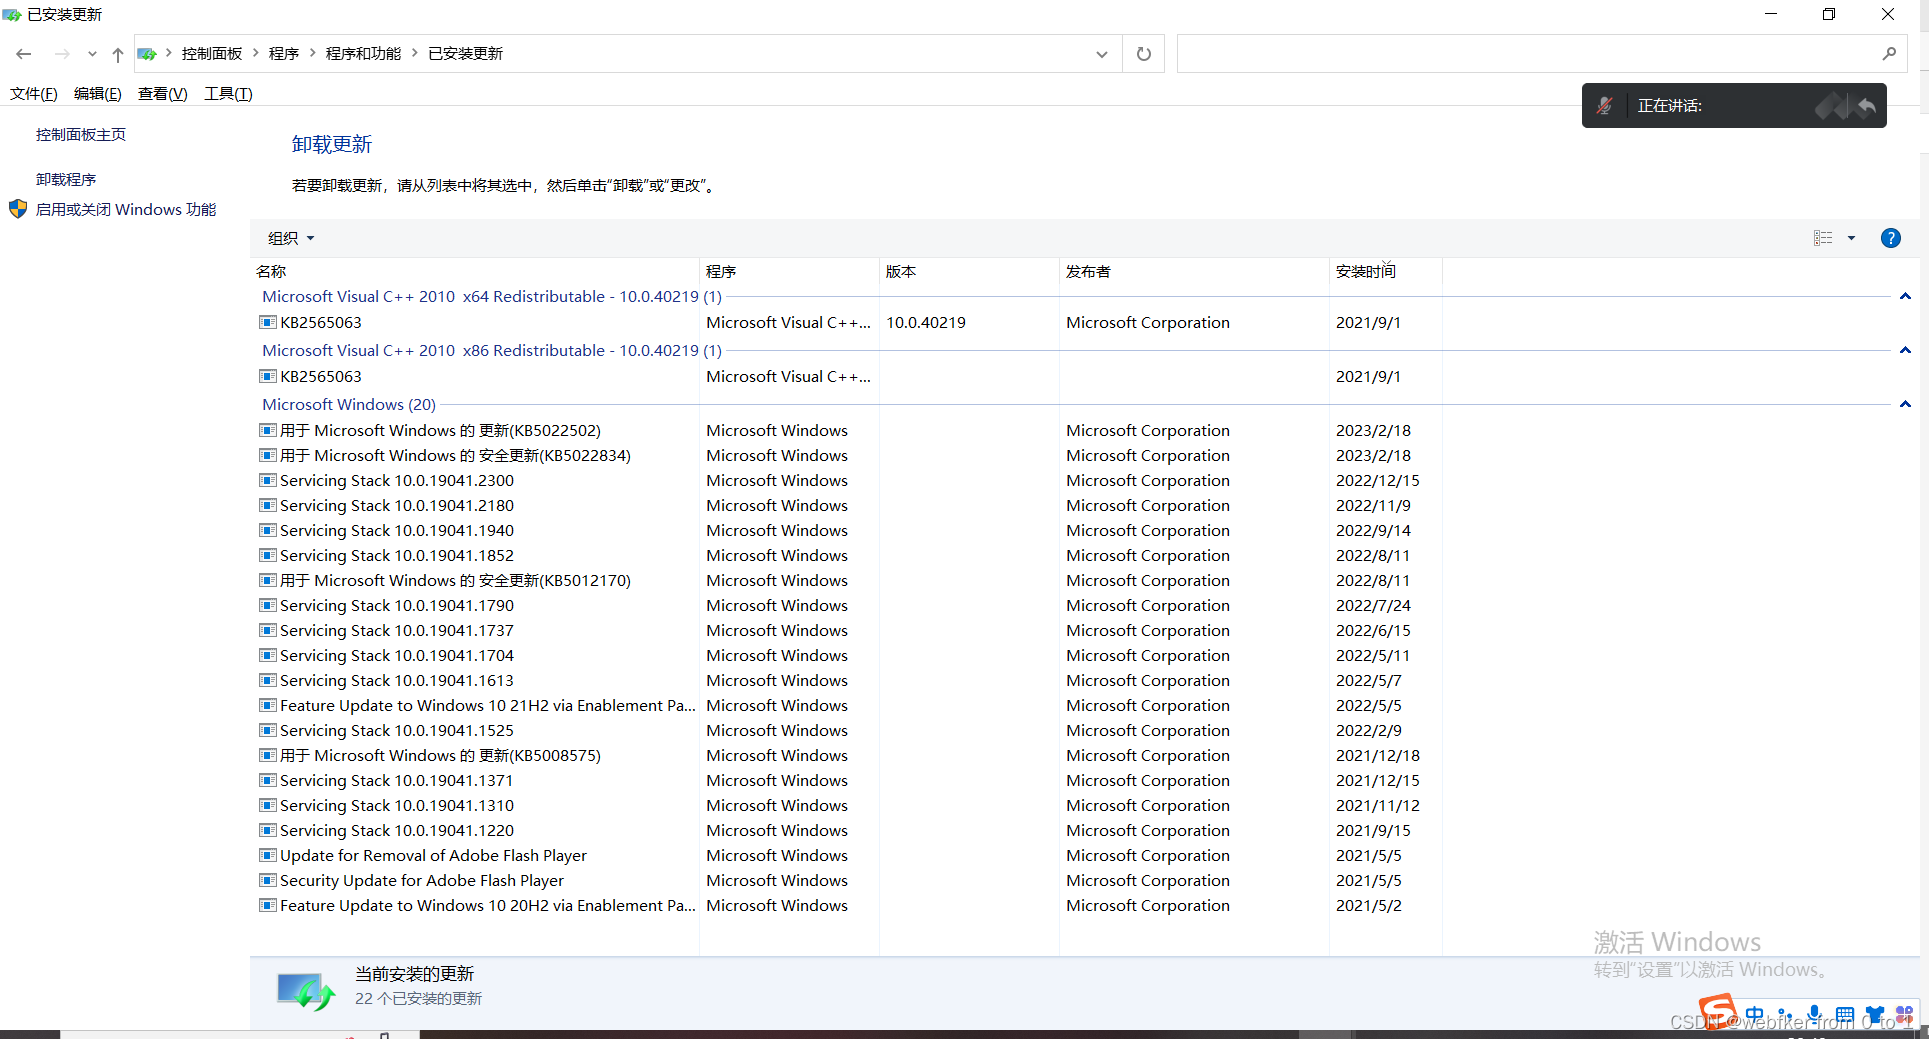Select the KB5008575 update row

click(850, 755)
